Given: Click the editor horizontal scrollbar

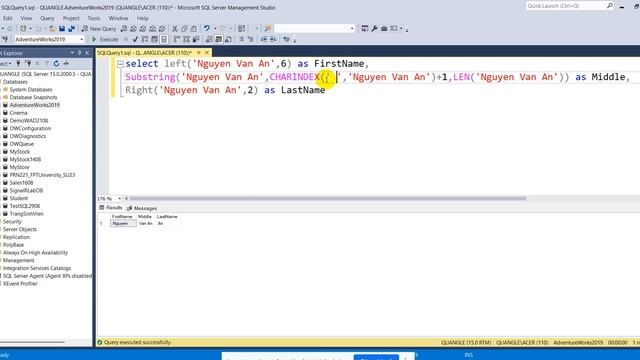Looking at the screenshot, I should 327,198.
